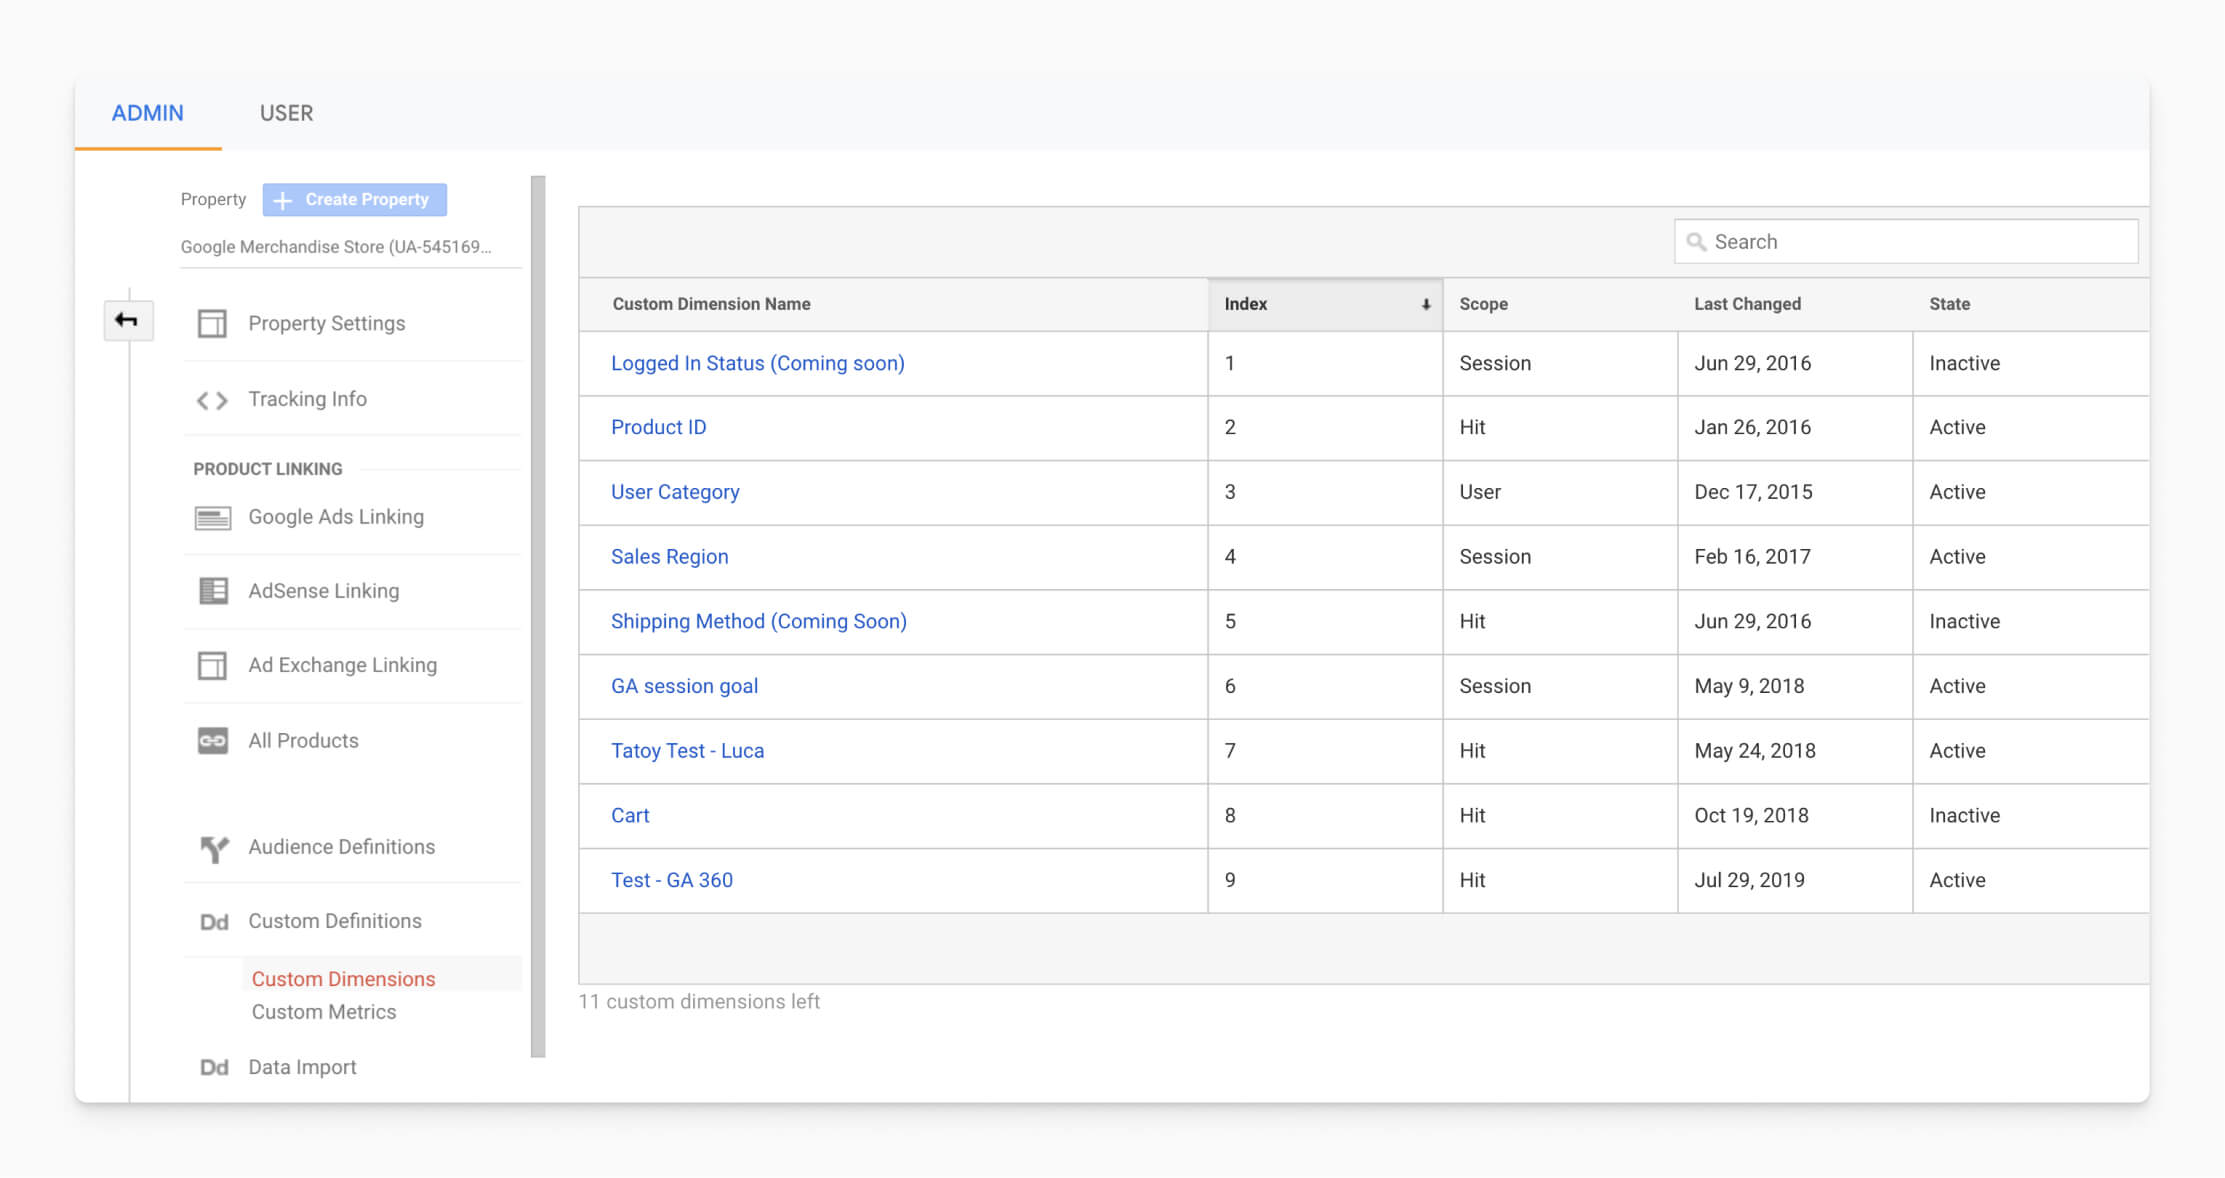Select Custom Metrics submenu item

(x=324, y=1012)
